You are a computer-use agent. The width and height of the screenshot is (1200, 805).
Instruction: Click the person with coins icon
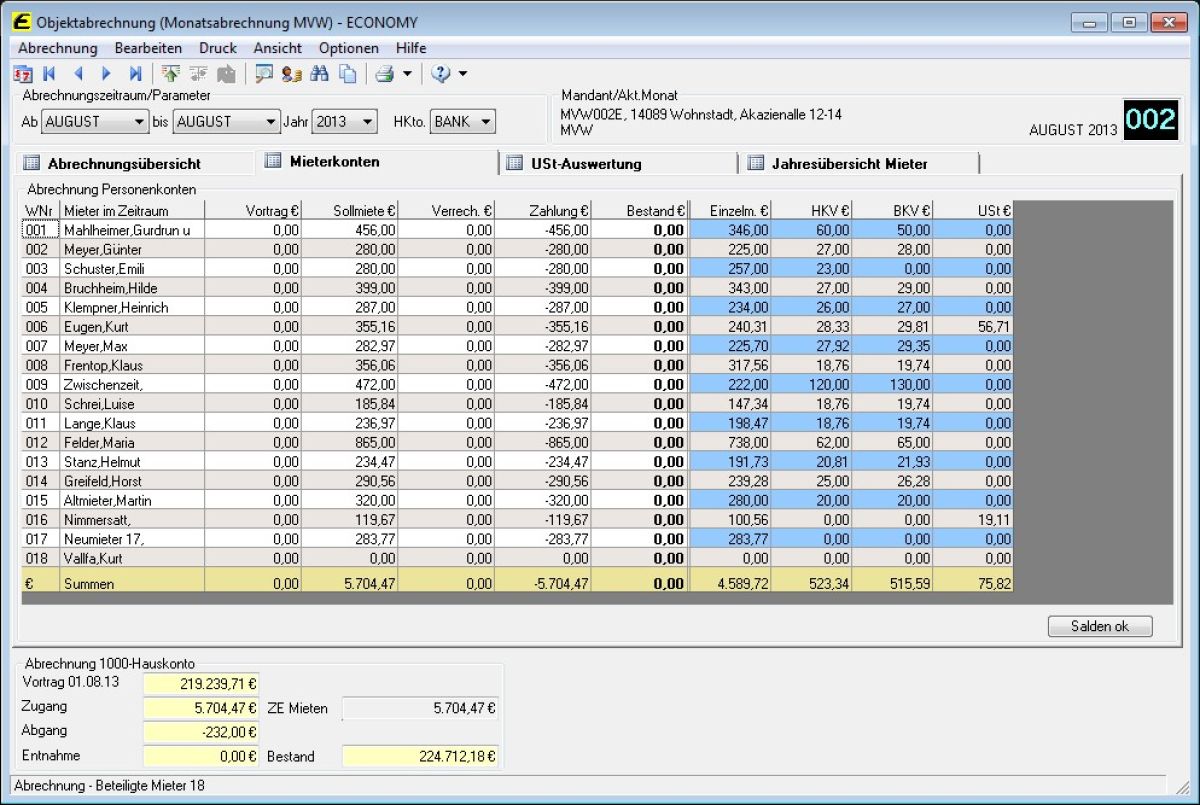(x=291, y=73)
